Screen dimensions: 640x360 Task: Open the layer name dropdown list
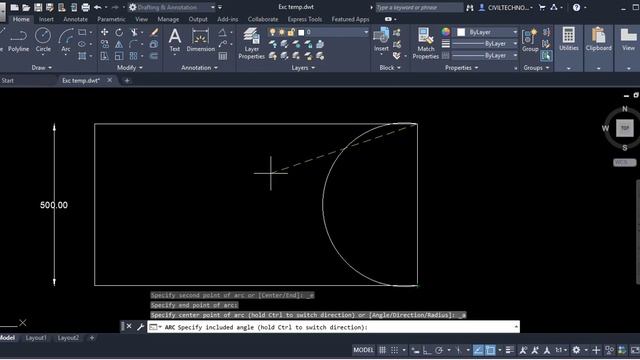(x=366, y=32)
